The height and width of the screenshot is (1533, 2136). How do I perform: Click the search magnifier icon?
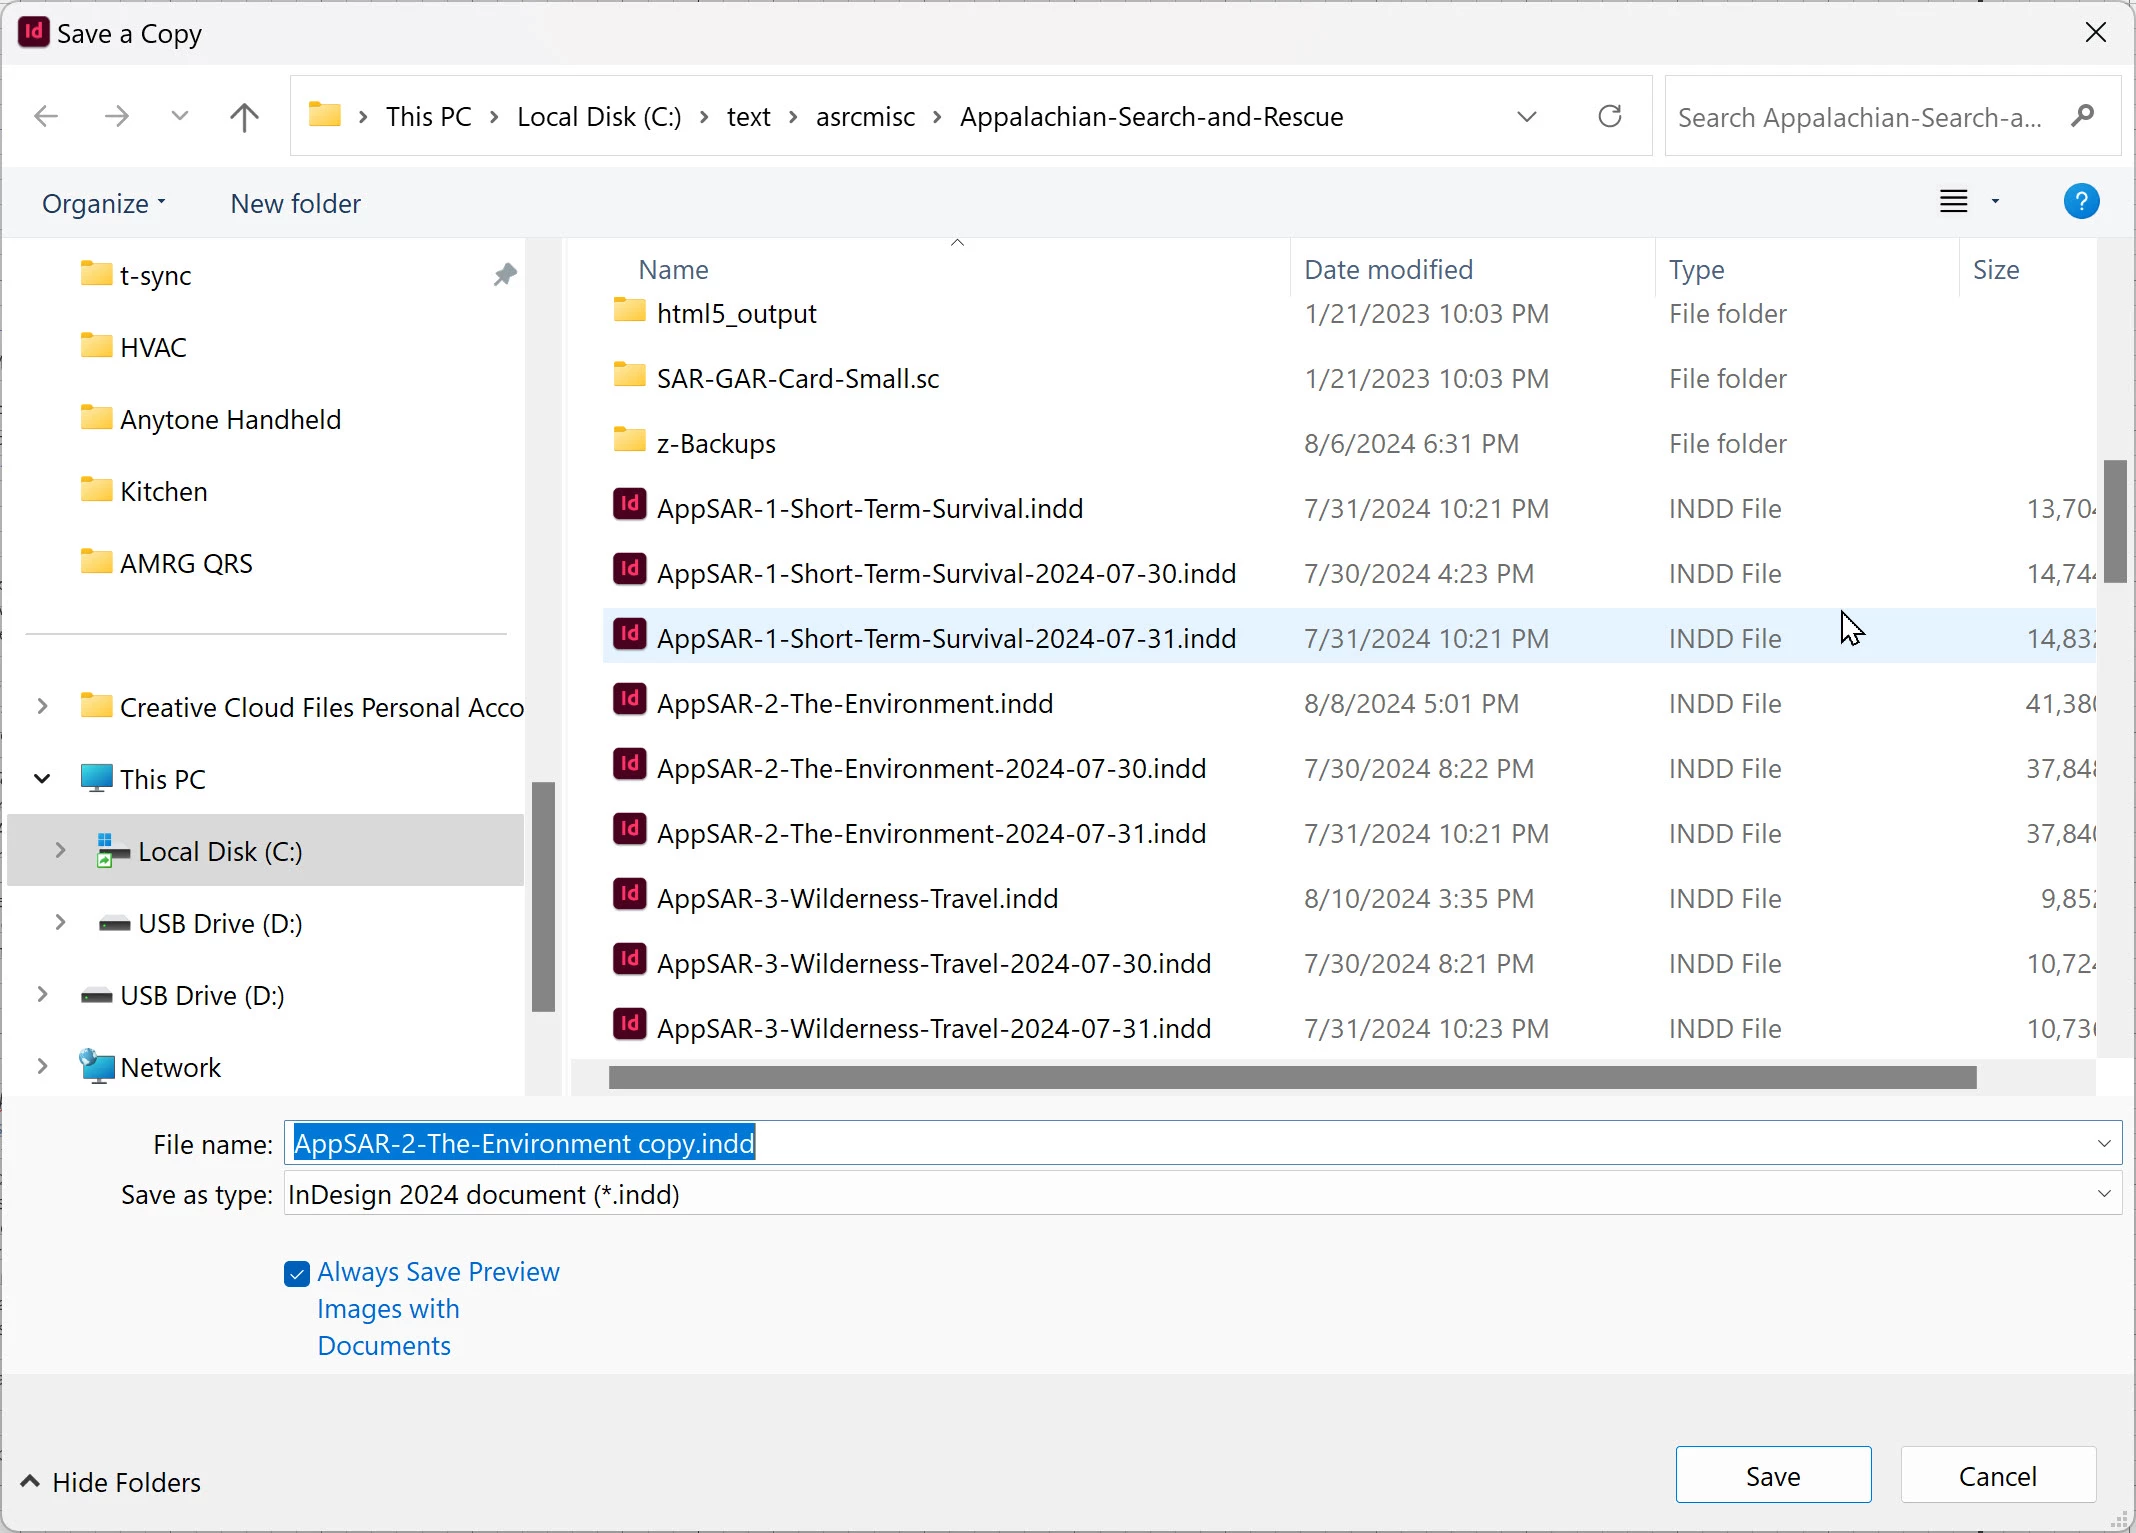point(2083,117)
